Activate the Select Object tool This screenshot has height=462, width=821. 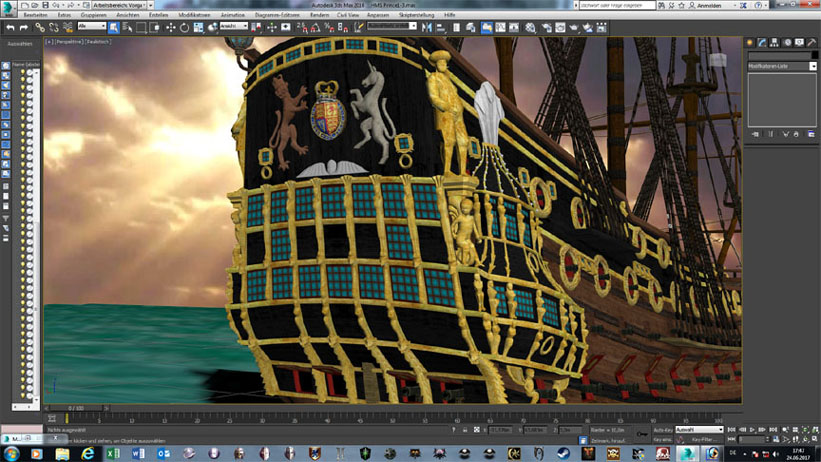click(x=114, y=27)
